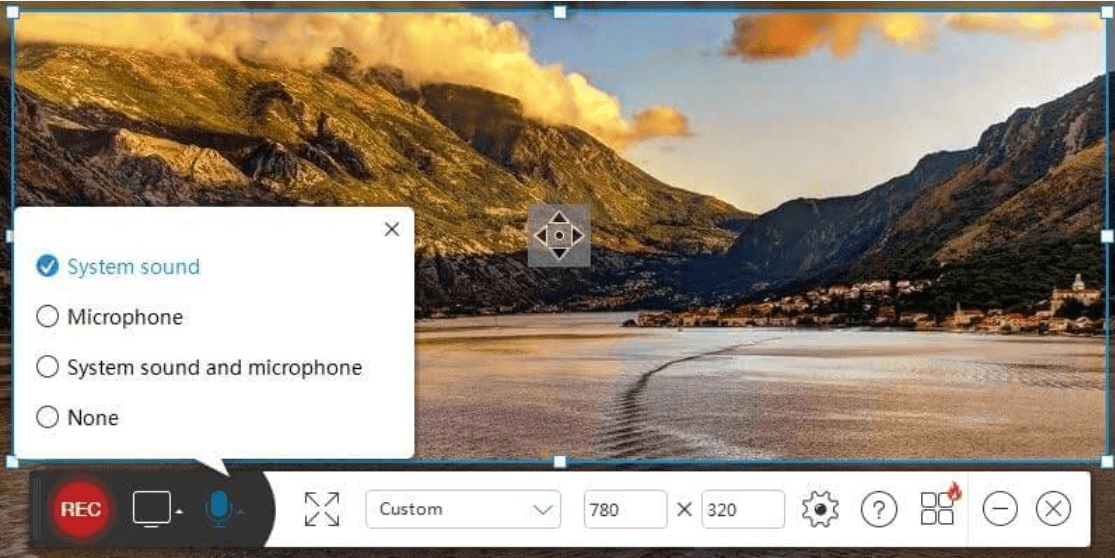
Task: Select the System sound radio option
Action: click(x=47, y=266)
